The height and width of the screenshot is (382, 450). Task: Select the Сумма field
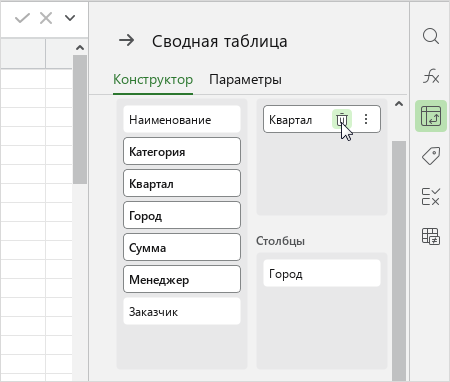tap(182, 247)
